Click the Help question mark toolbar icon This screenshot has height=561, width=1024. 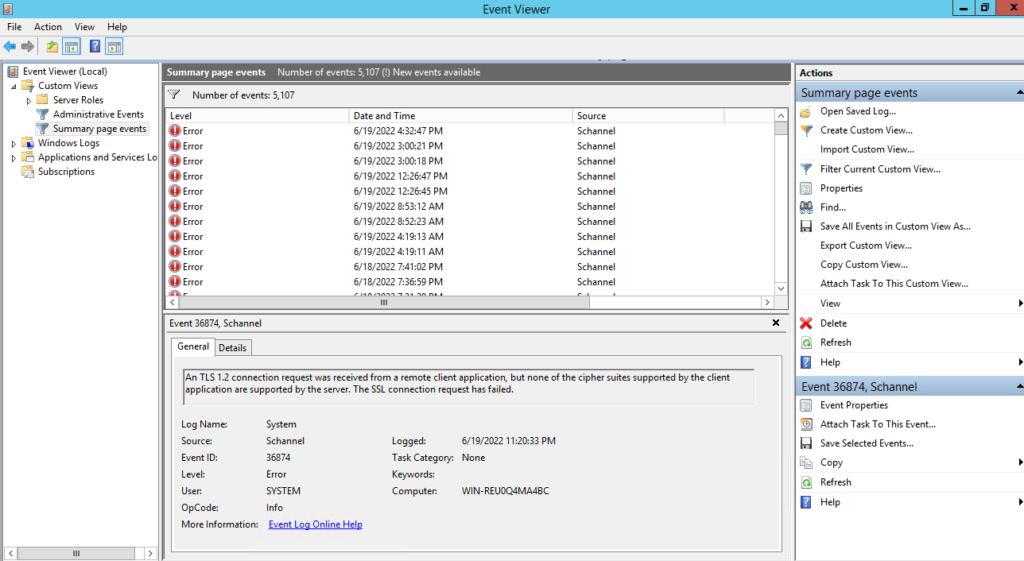click(x=94, y=46)
